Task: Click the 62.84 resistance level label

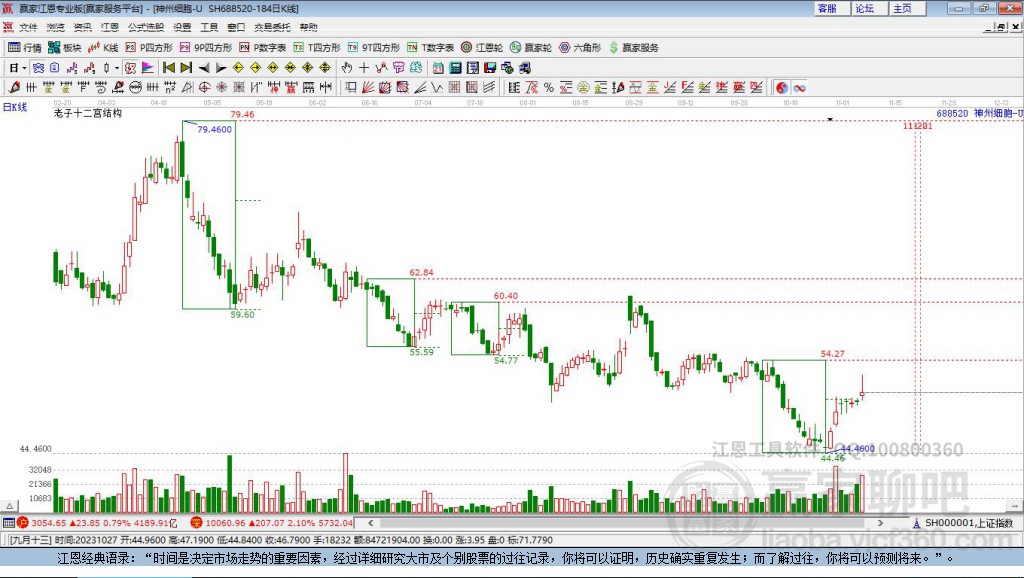Action: (421, 273)
